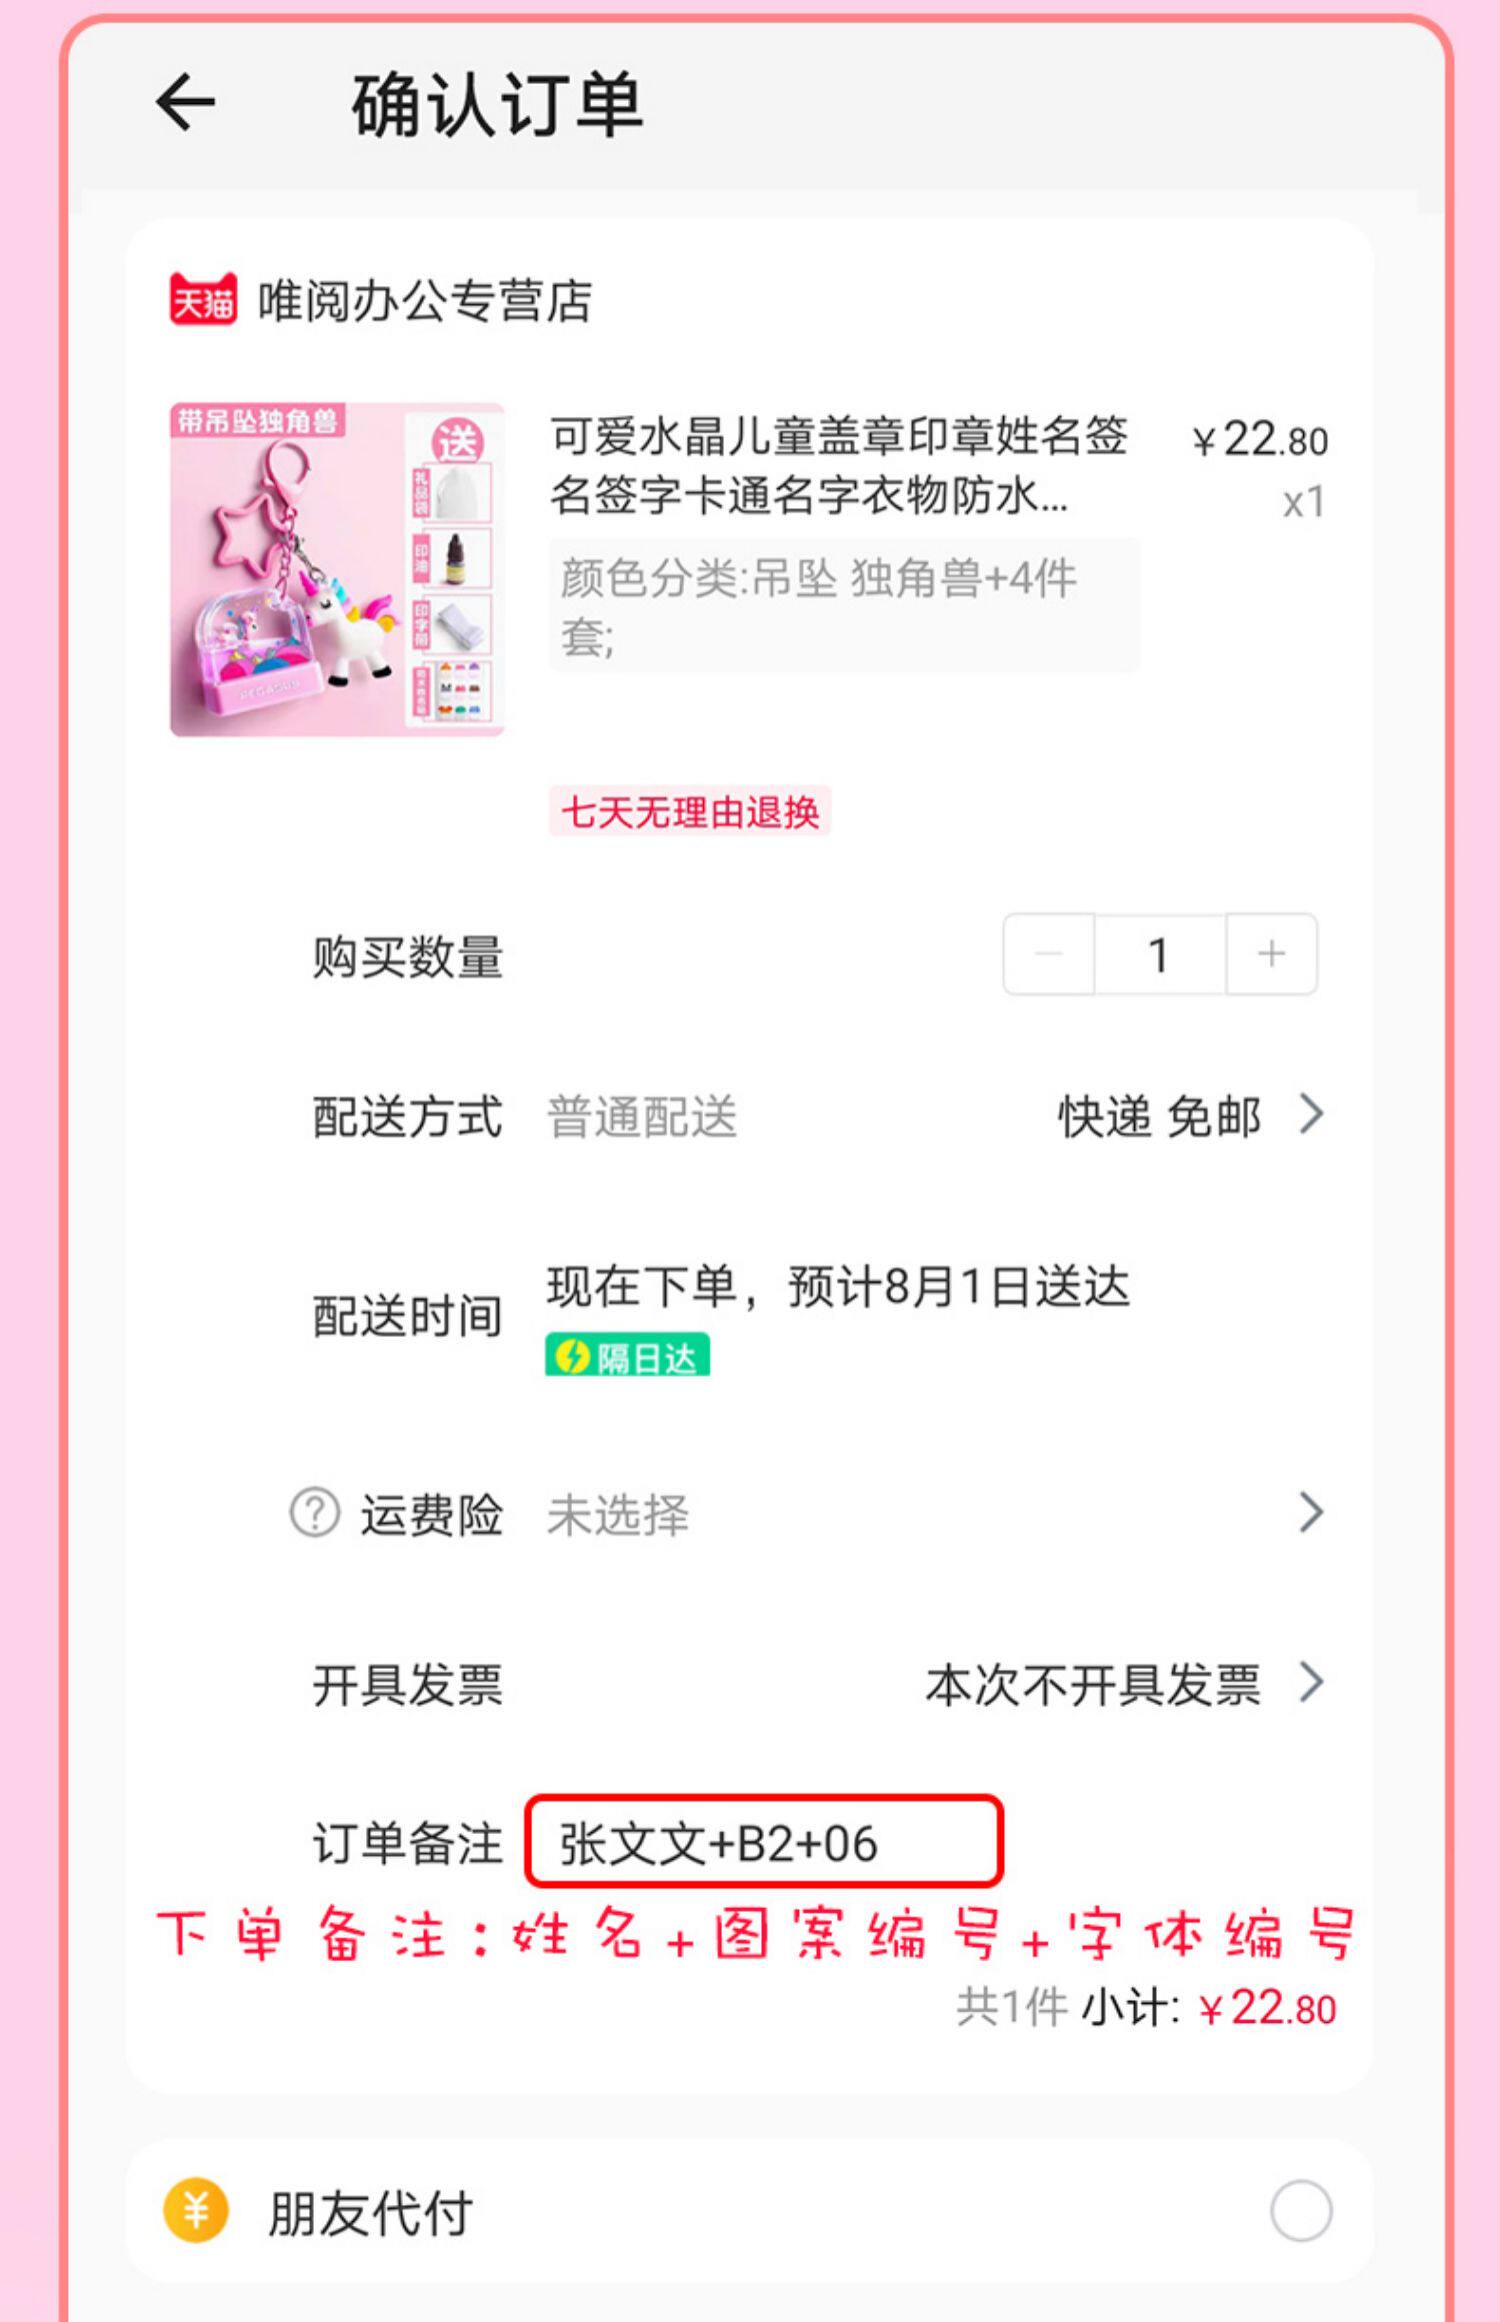The width and height of the screenshot is (1500, 2322).
Task: Select the 朋友代付 radio button
Action: (1301, 2210)
